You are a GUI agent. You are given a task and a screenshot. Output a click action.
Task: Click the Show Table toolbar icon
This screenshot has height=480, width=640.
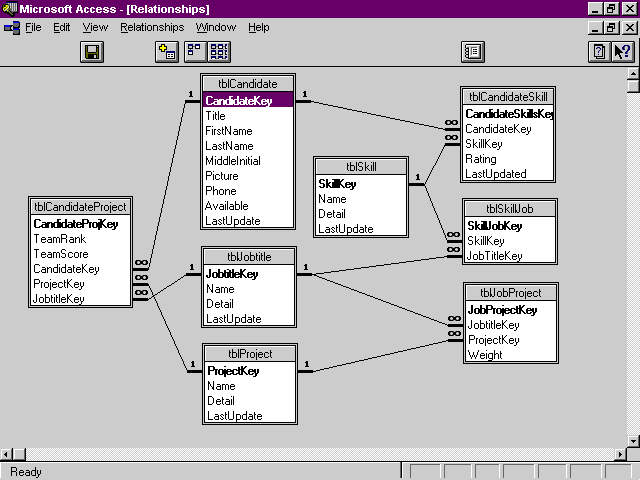[168, 52]
